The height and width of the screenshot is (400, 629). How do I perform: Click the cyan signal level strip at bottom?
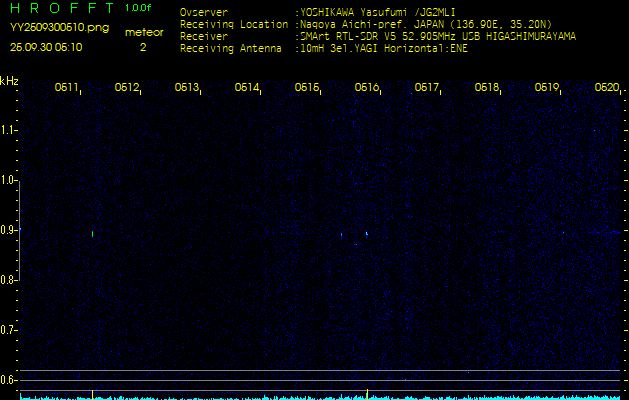click(x=321, y=398)
